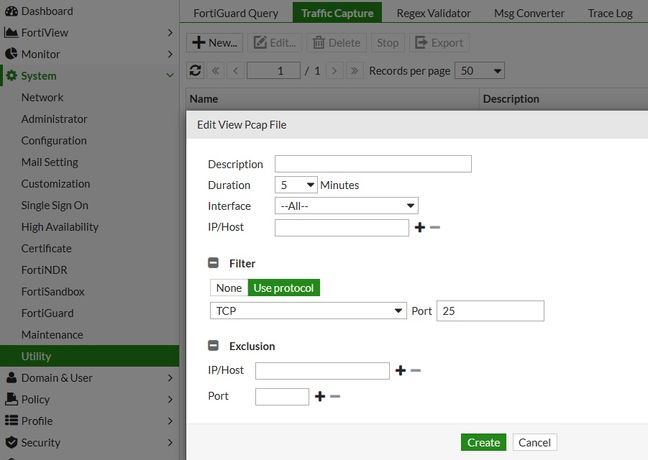Click the Edit... button
648x460 pixels.
click(274, 43)
